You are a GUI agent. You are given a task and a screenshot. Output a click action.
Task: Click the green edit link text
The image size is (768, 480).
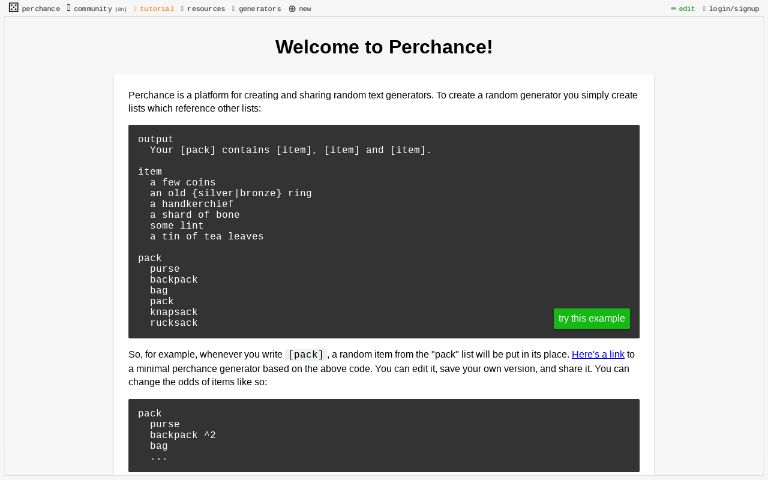(686, 9)
